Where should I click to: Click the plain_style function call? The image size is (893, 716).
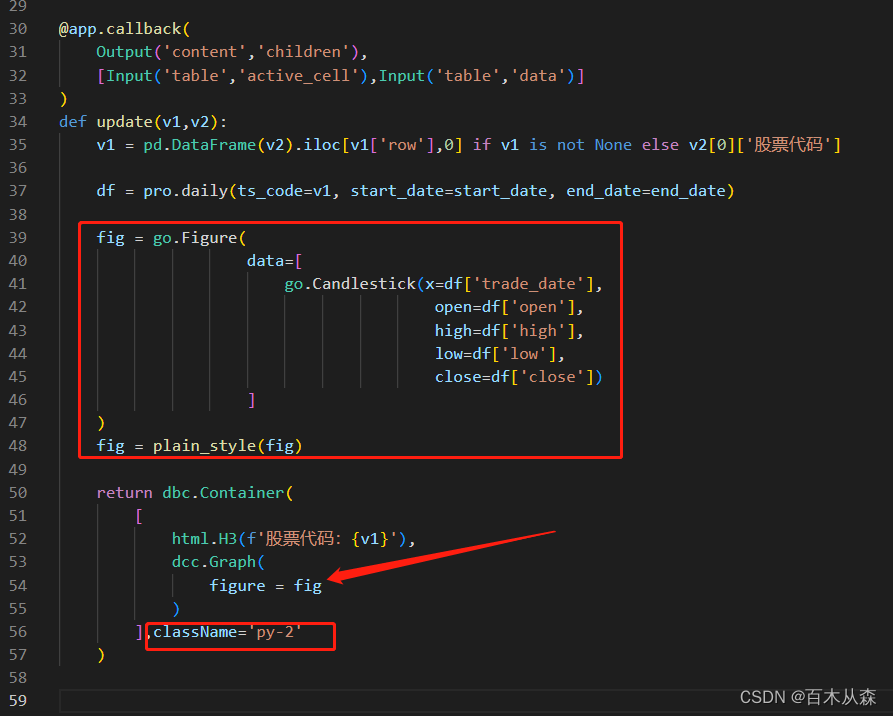coord(204,446)
